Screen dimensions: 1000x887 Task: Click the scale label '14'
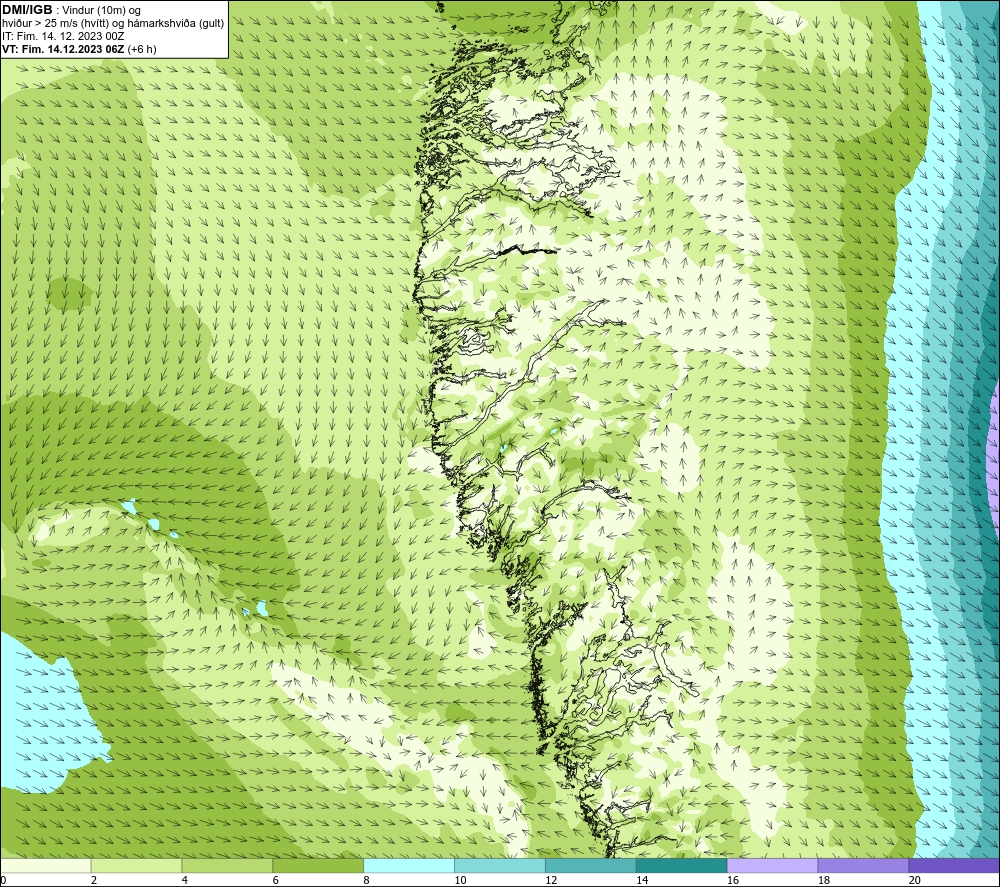pyautogui.click(x=642, y=880)
